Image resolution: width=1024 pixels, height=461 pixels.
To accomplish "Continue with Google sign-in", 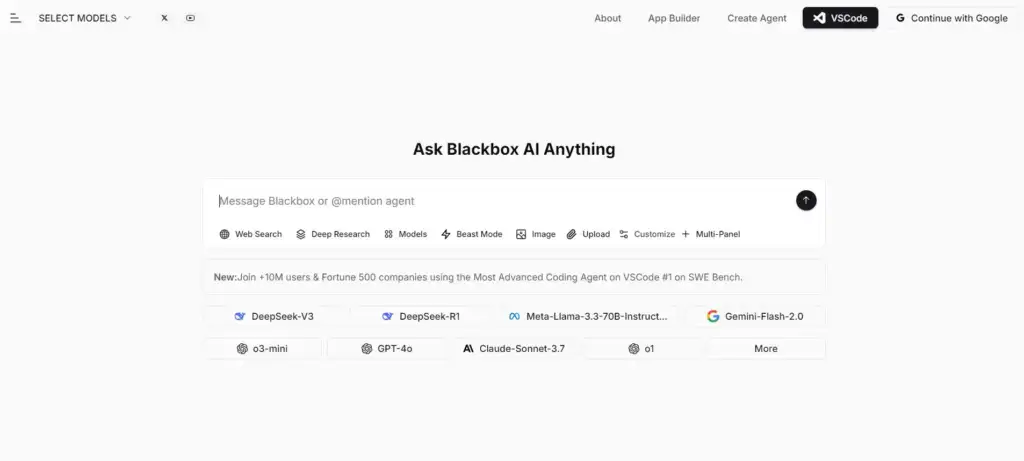I will 952,18.
